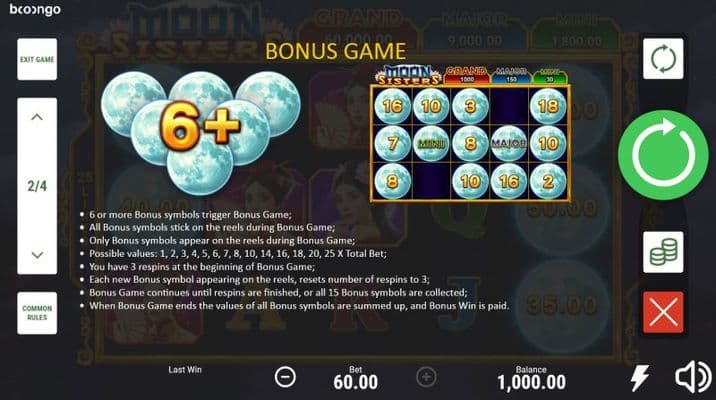This screenshot has height=400, width=716.
Task: Click the Bet amount 60.00
Action: pyautogui.click(x=356, y=382)
